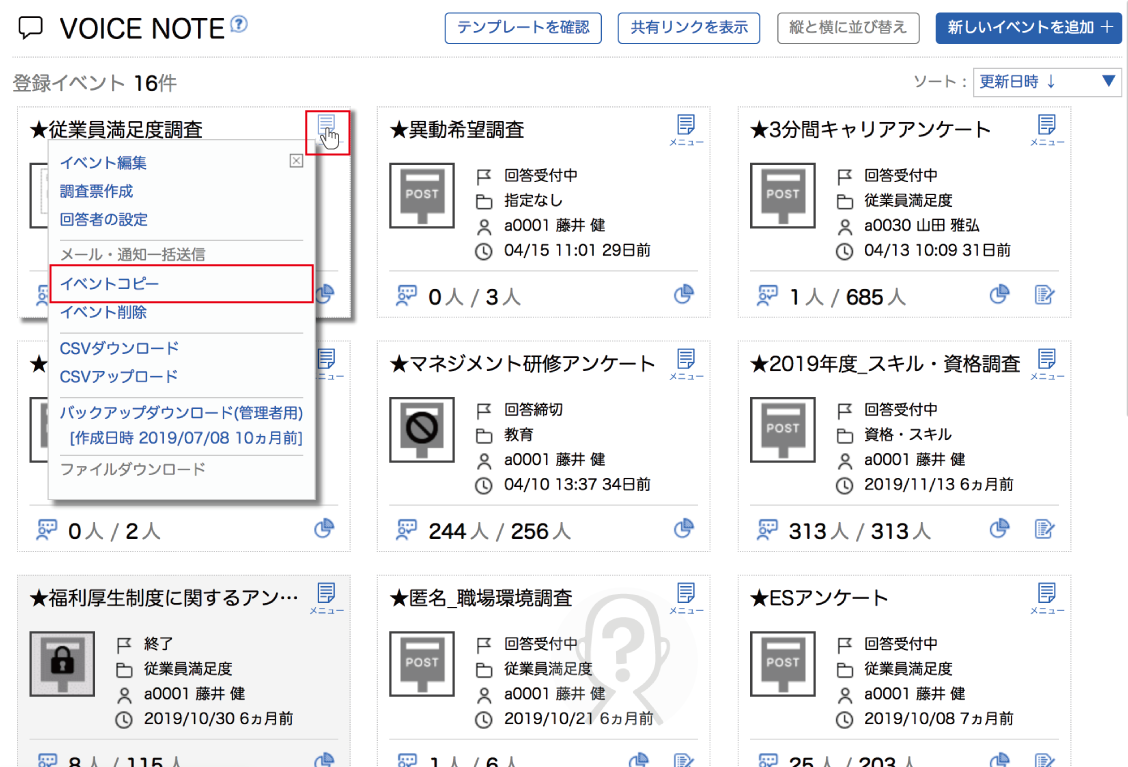Click バックアップダウンロード(管理者用) link

coord(181,412)
